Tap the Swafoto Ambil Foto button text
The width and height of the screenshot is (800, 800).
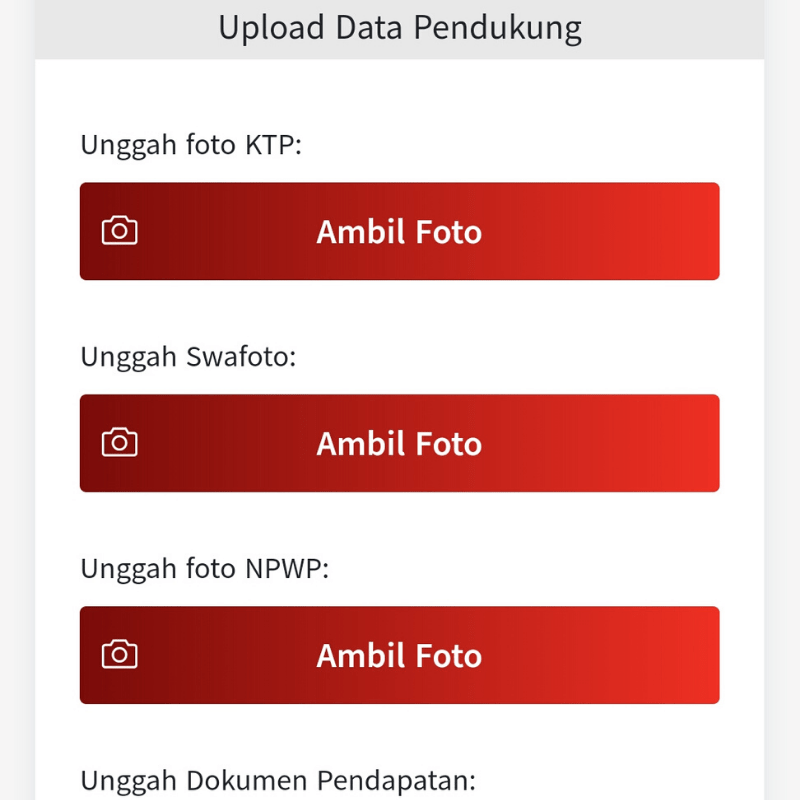[399, 443]
